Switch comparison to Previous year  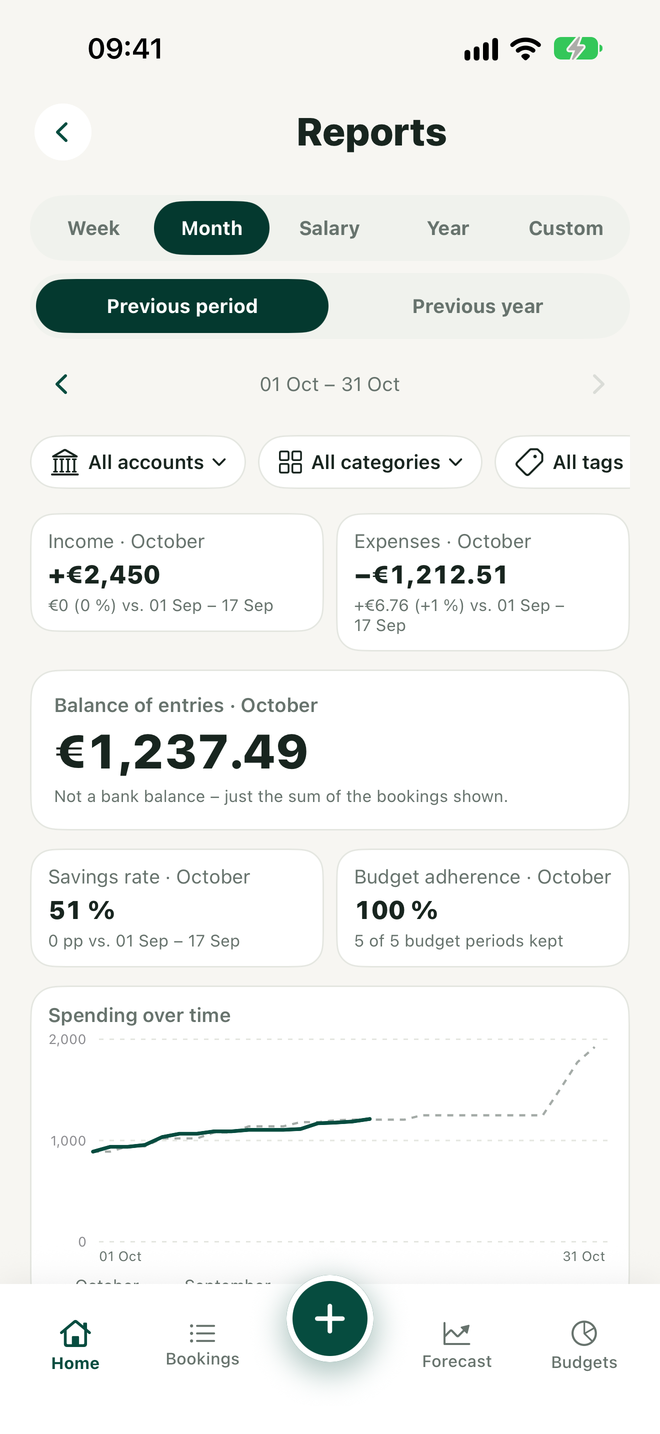click(x=478, y=306)
